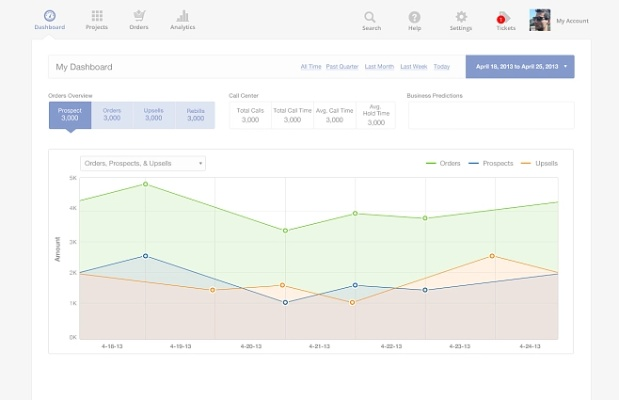Viewport: 619px width, 400px height.
Task: Open the Help question mark icon
Action: tap(414, 17)
